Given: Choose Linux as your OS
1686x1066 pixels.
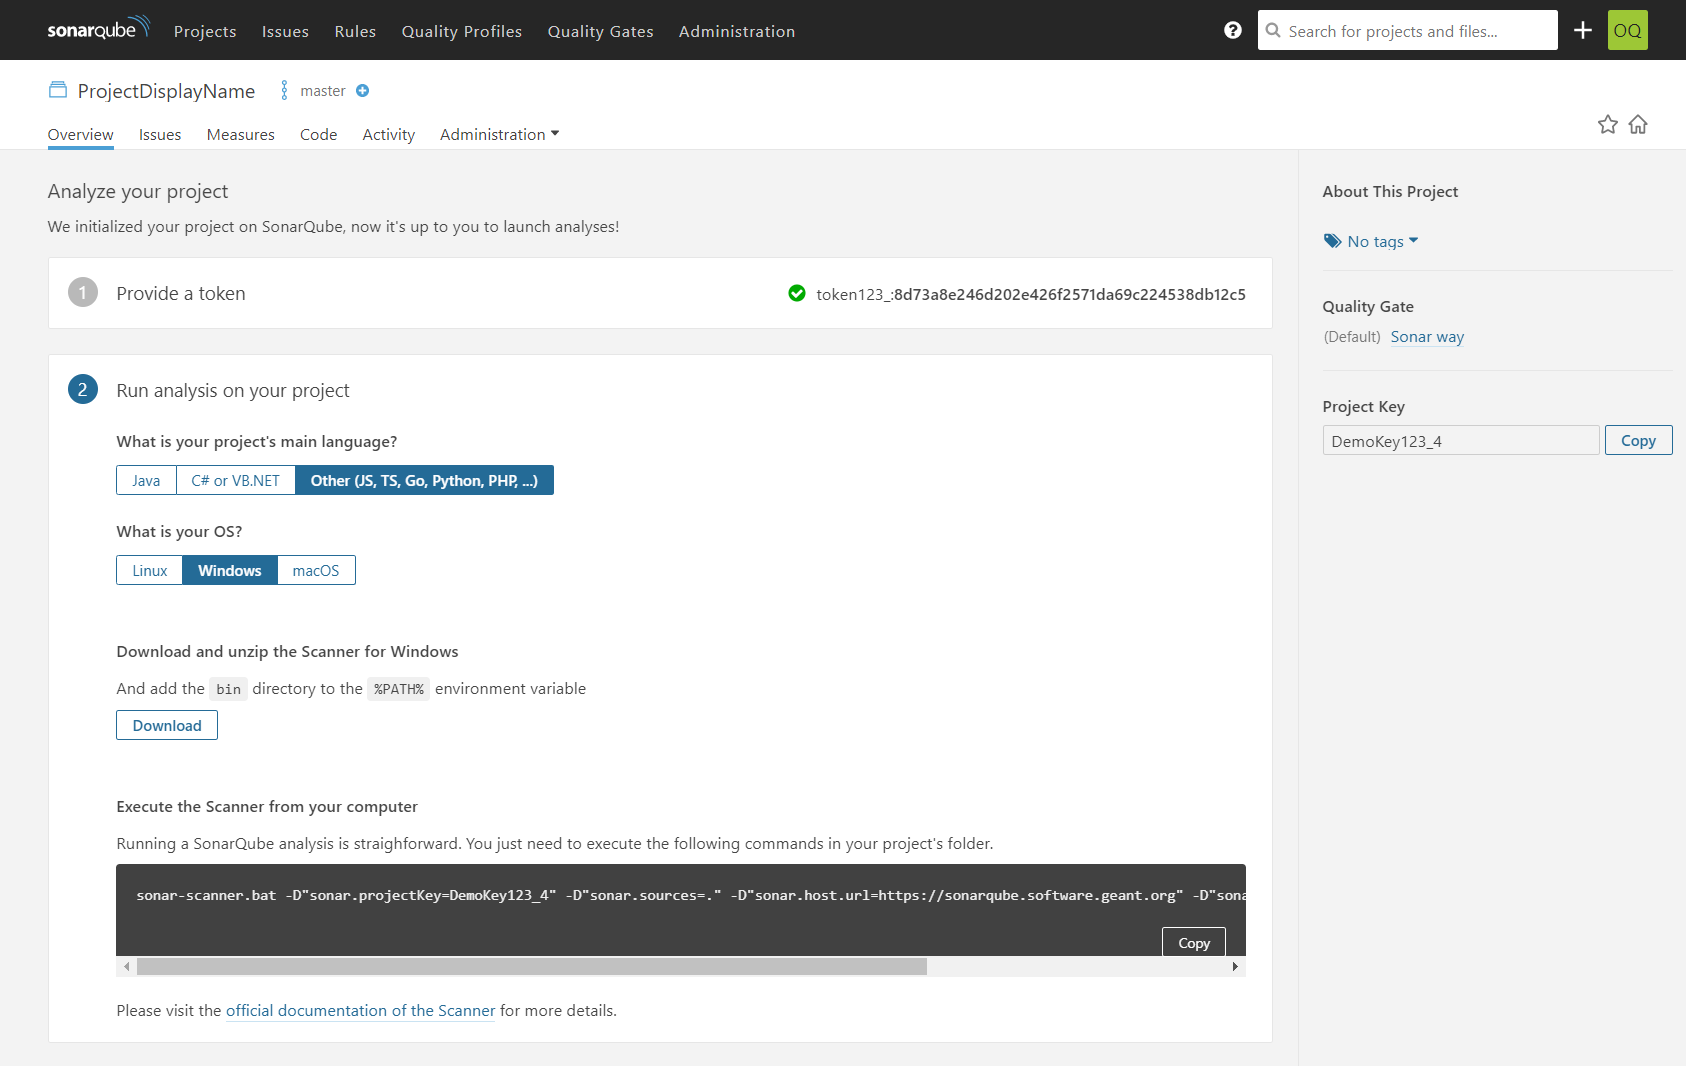Looking at the screenshot, I should click(x=150, y=570).
